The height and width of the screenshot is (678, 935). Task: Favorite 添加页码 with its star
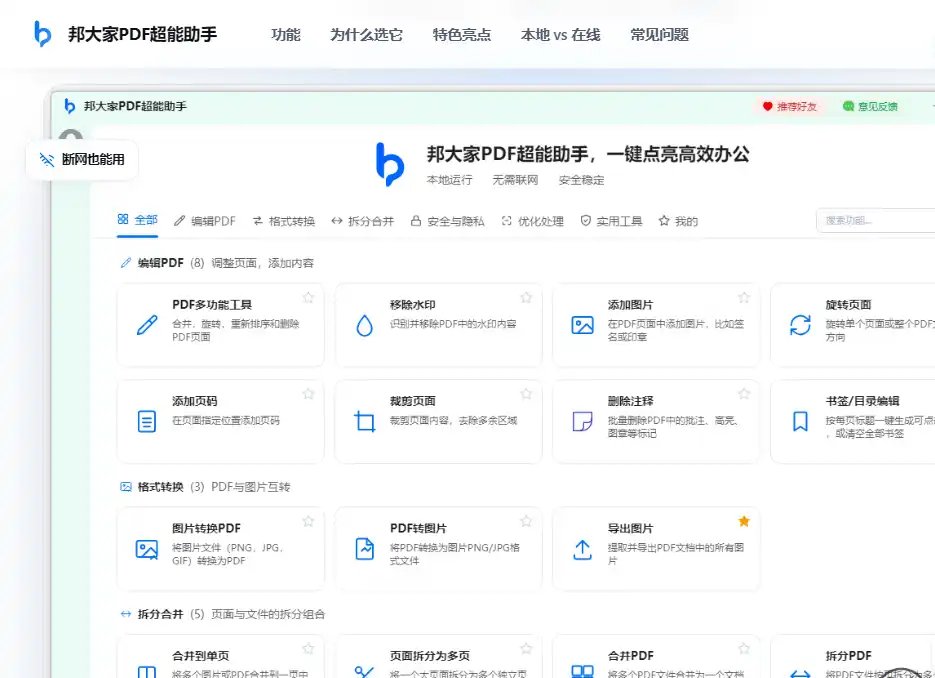[308, 394]
